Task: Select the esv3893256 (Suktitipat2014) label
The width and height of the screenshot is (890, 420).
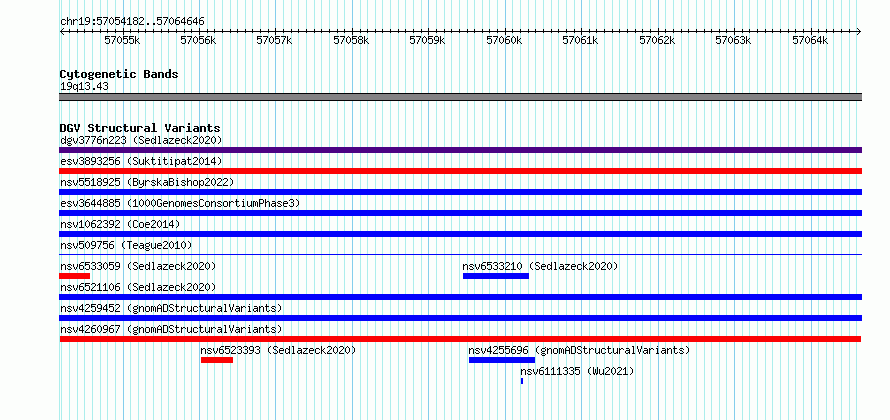Action: 141,161
